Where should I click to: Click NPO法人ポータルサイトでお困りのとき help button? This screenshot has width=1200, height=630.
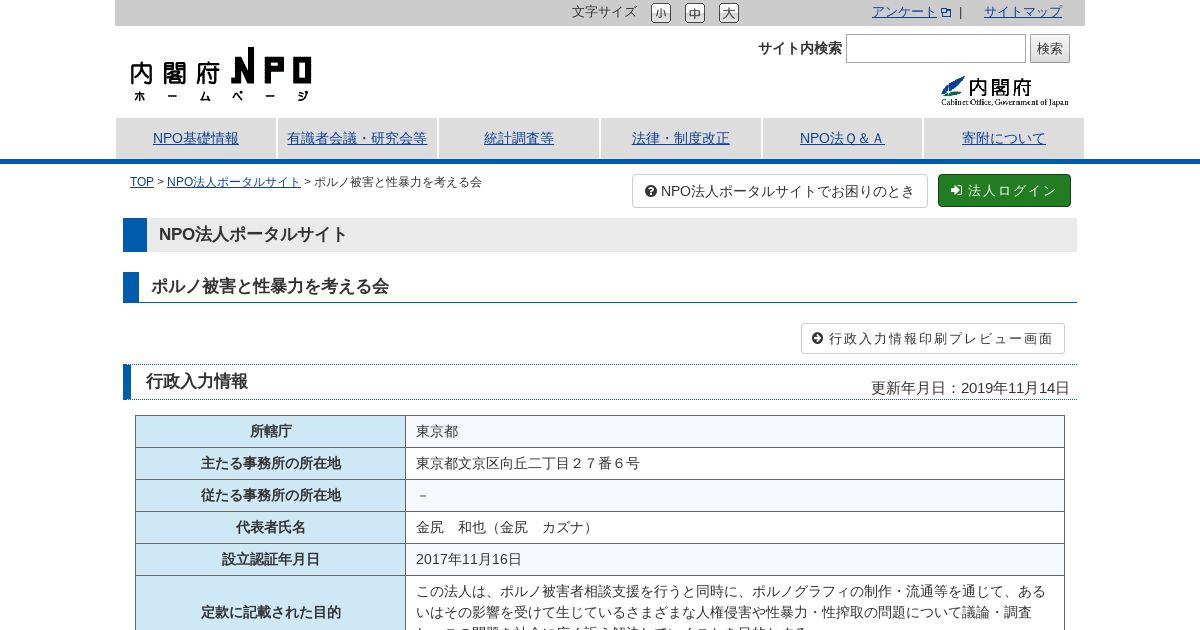click(780, 191)
